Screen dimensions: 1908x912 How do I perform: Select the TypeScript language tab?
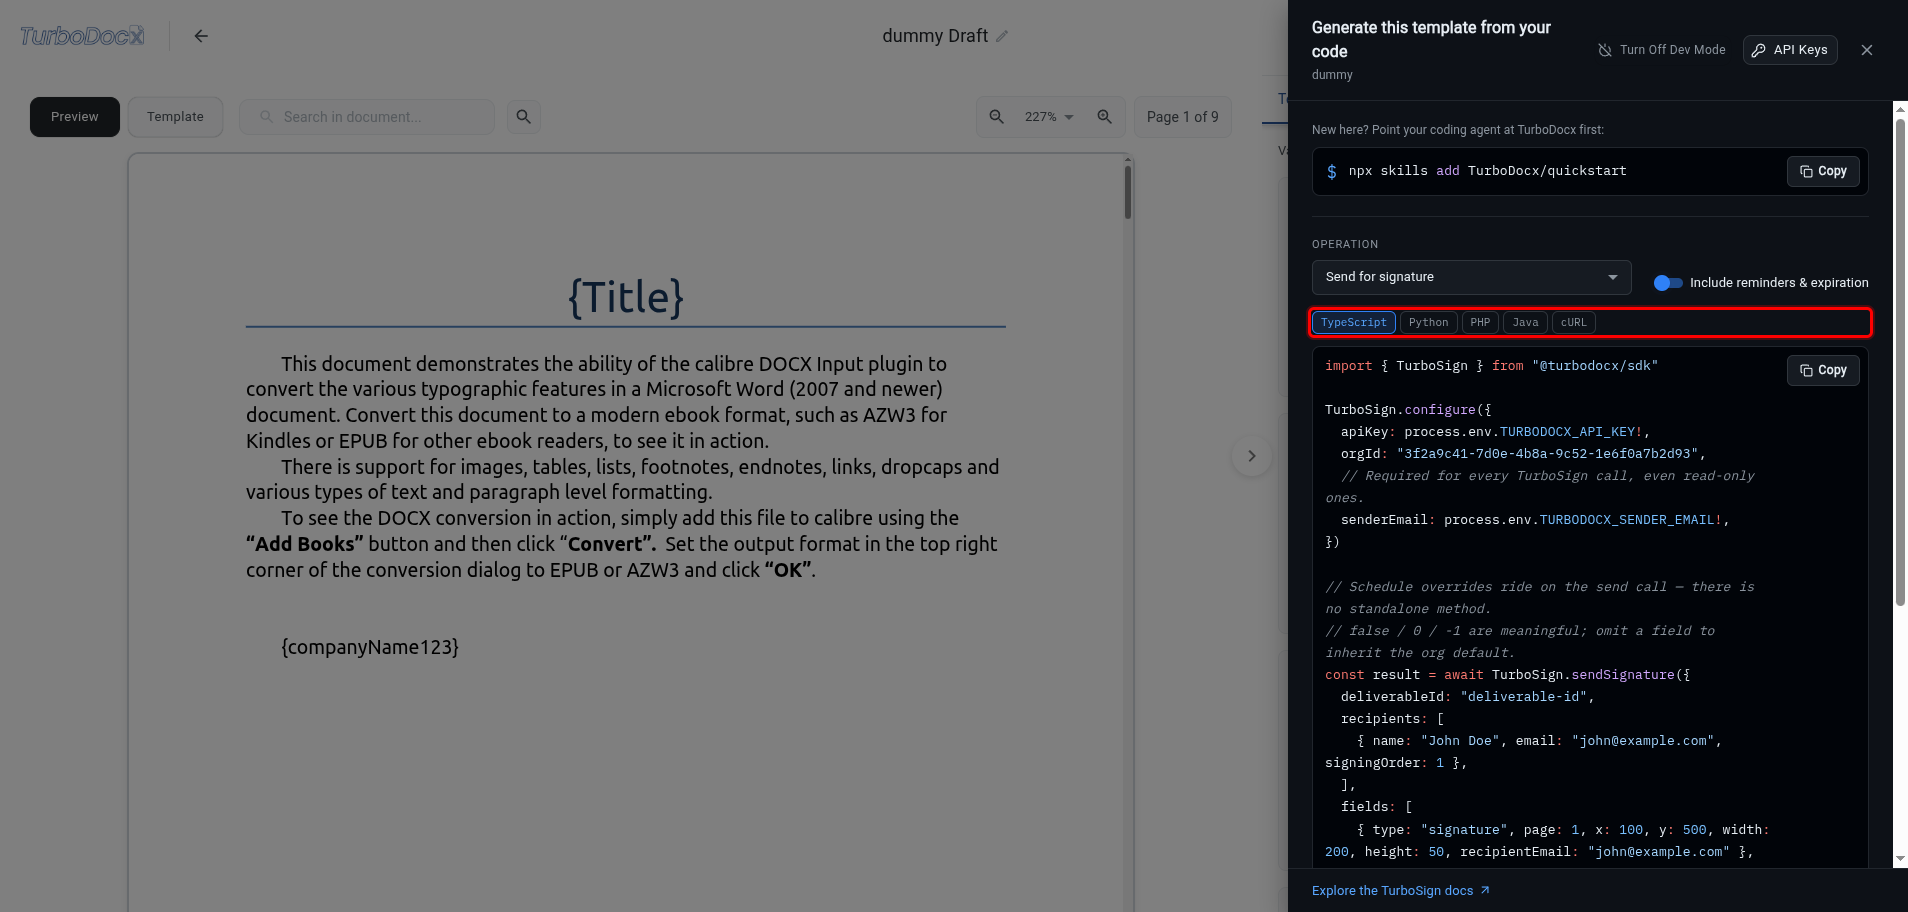coord(1353,323)
